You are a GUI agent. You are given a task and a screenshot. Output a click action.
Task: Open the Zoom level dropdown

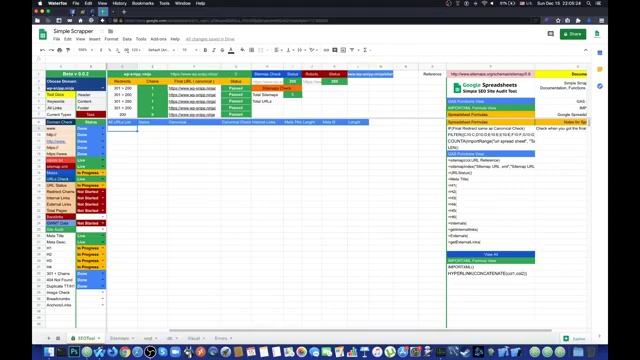pos(85,50)
